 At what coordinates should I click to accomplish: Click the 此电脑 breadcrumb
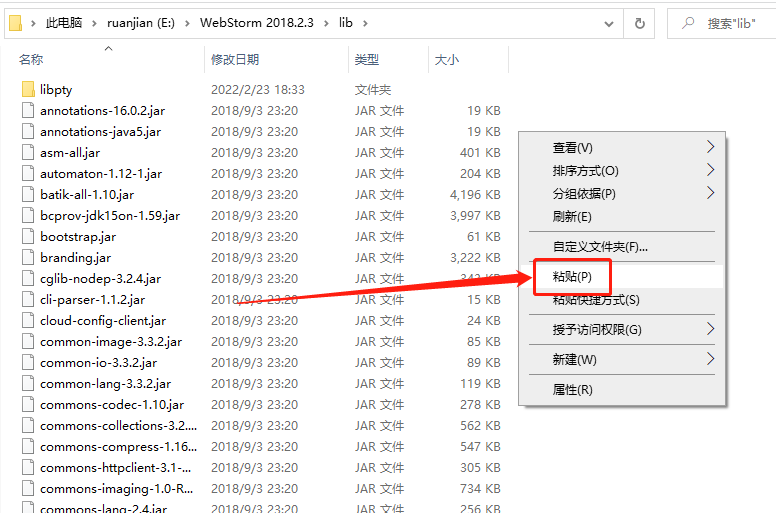point(64,23)
